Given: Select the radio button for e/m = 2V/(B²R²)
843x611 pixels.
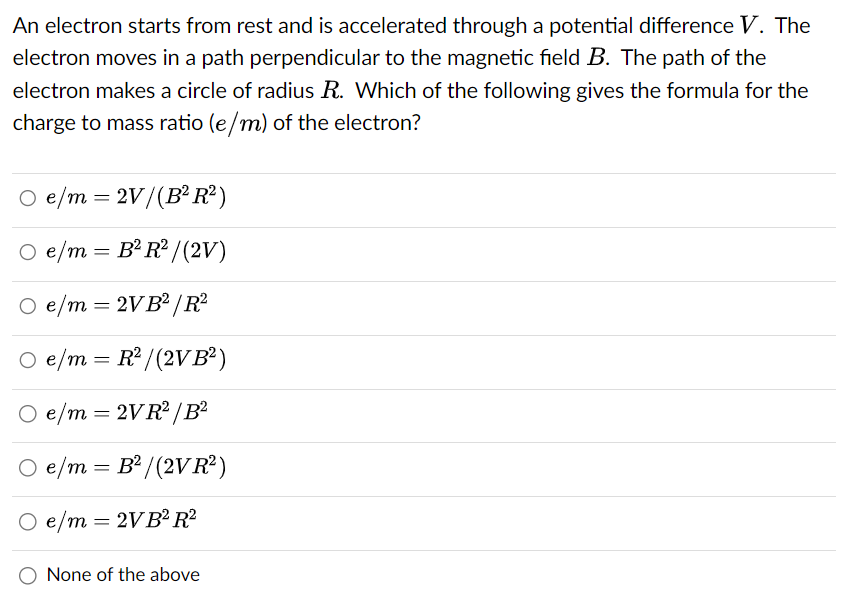Looking at the screenshot, I should [x=27, y=197].
